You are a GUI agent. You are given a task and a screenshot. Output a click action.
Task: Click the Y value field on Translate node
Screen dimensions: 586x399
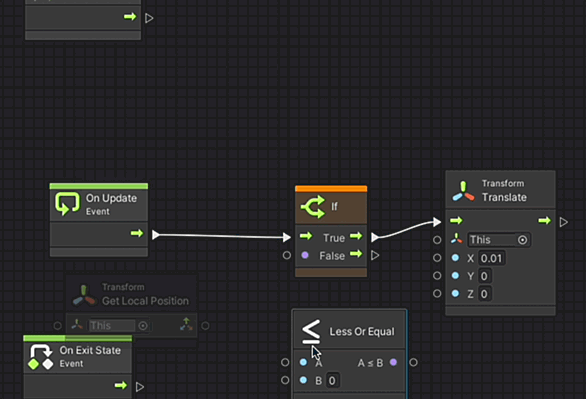pyautogui.click(x=484, y=276)
